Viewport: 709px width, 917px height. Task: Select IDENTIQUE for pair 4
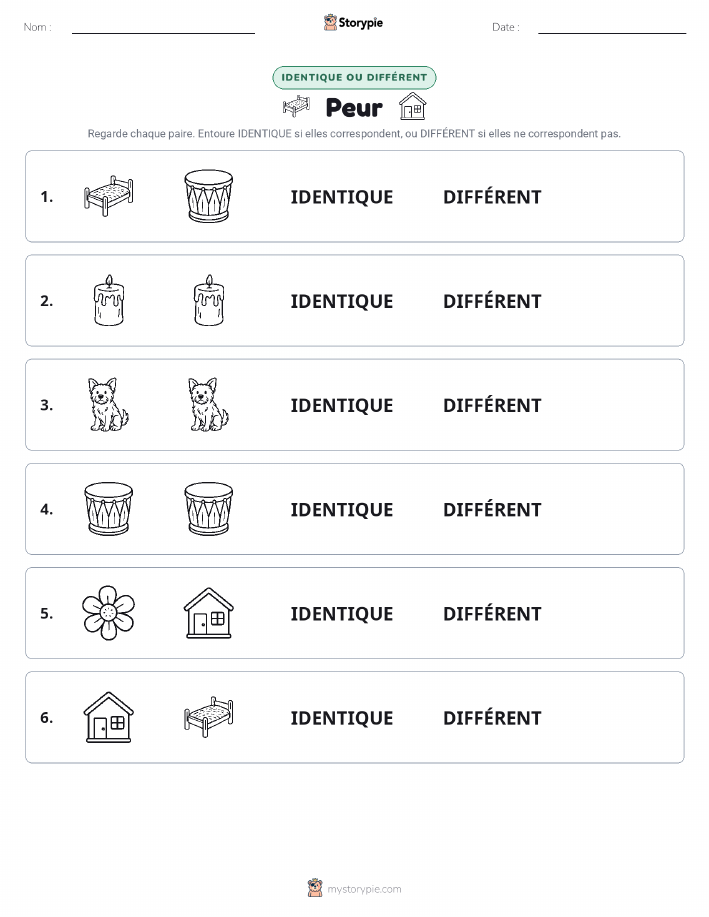pos(342,509)
